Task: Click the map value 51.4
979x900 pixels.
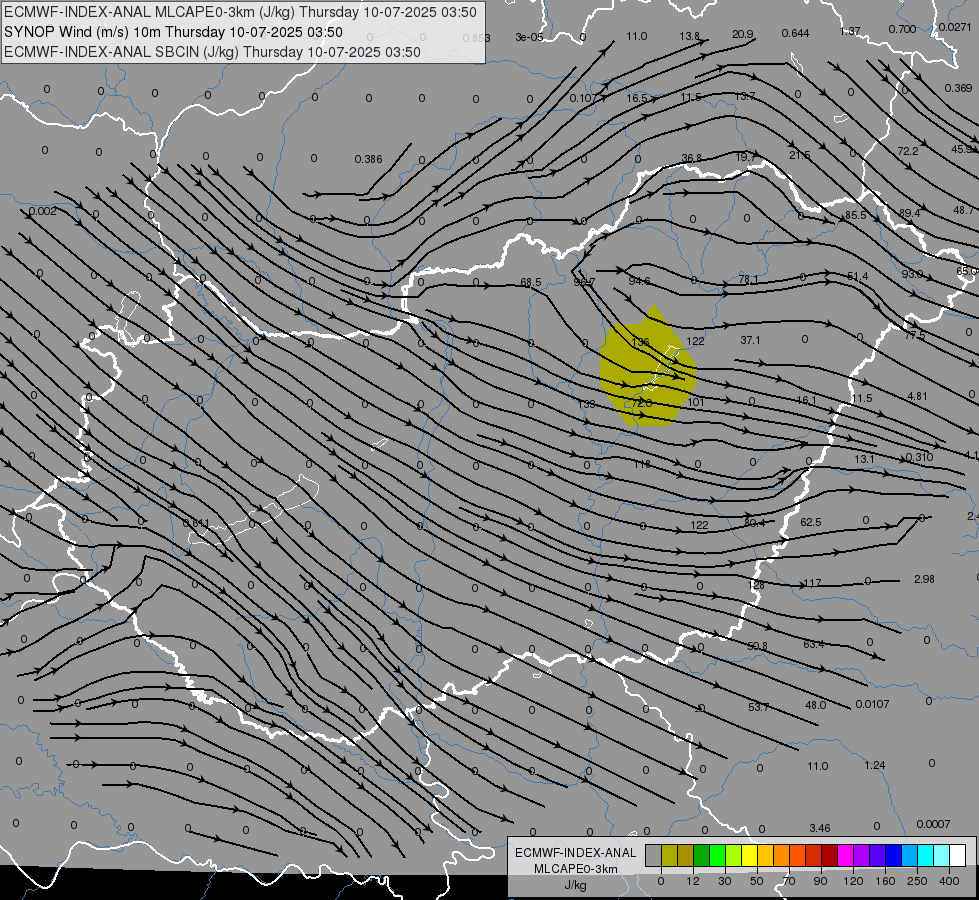Action: coord(858,276)
